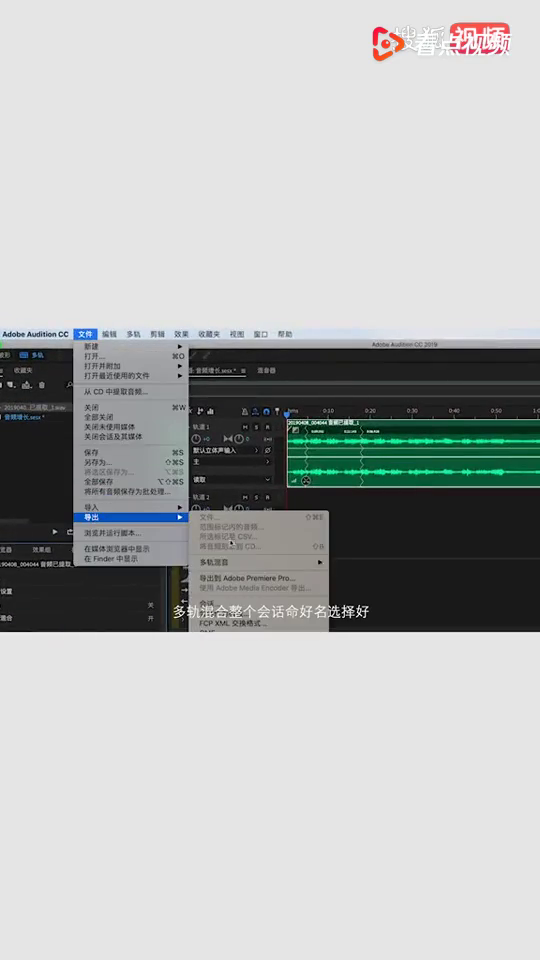Click the volume knob on 轨道 1
Viewport: 540px width, 960px height.
point(196,439)
